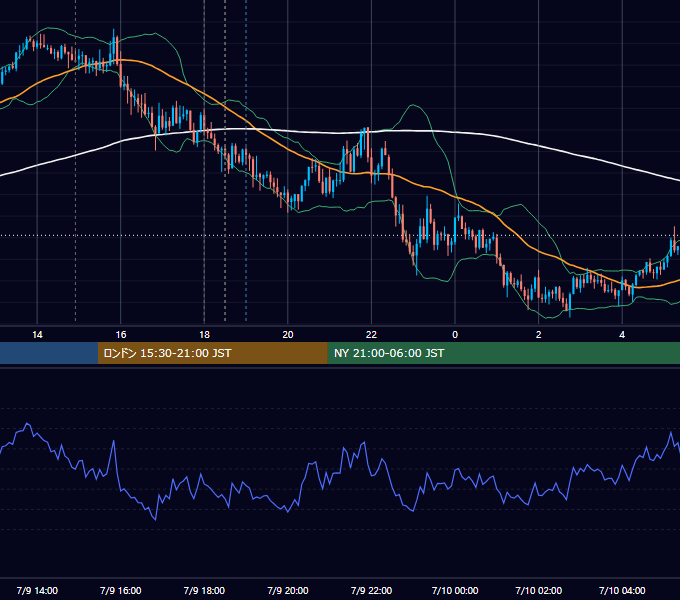Image resolution: width=680 pixels, height=600 pixels.
Task: Select the "7/10 02:00" date label
Action: [539, 590]
